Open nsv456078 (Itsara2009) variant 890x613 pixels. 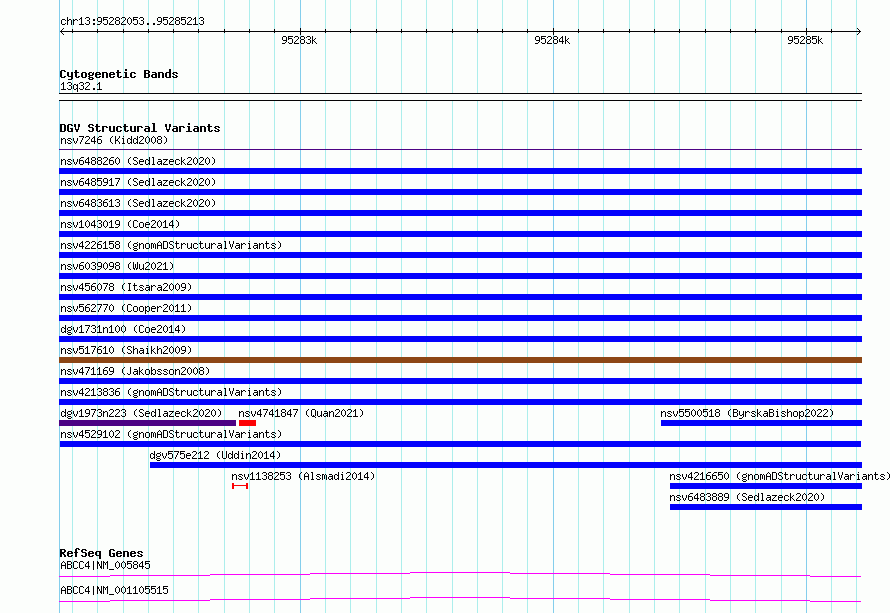pos(126,287)
